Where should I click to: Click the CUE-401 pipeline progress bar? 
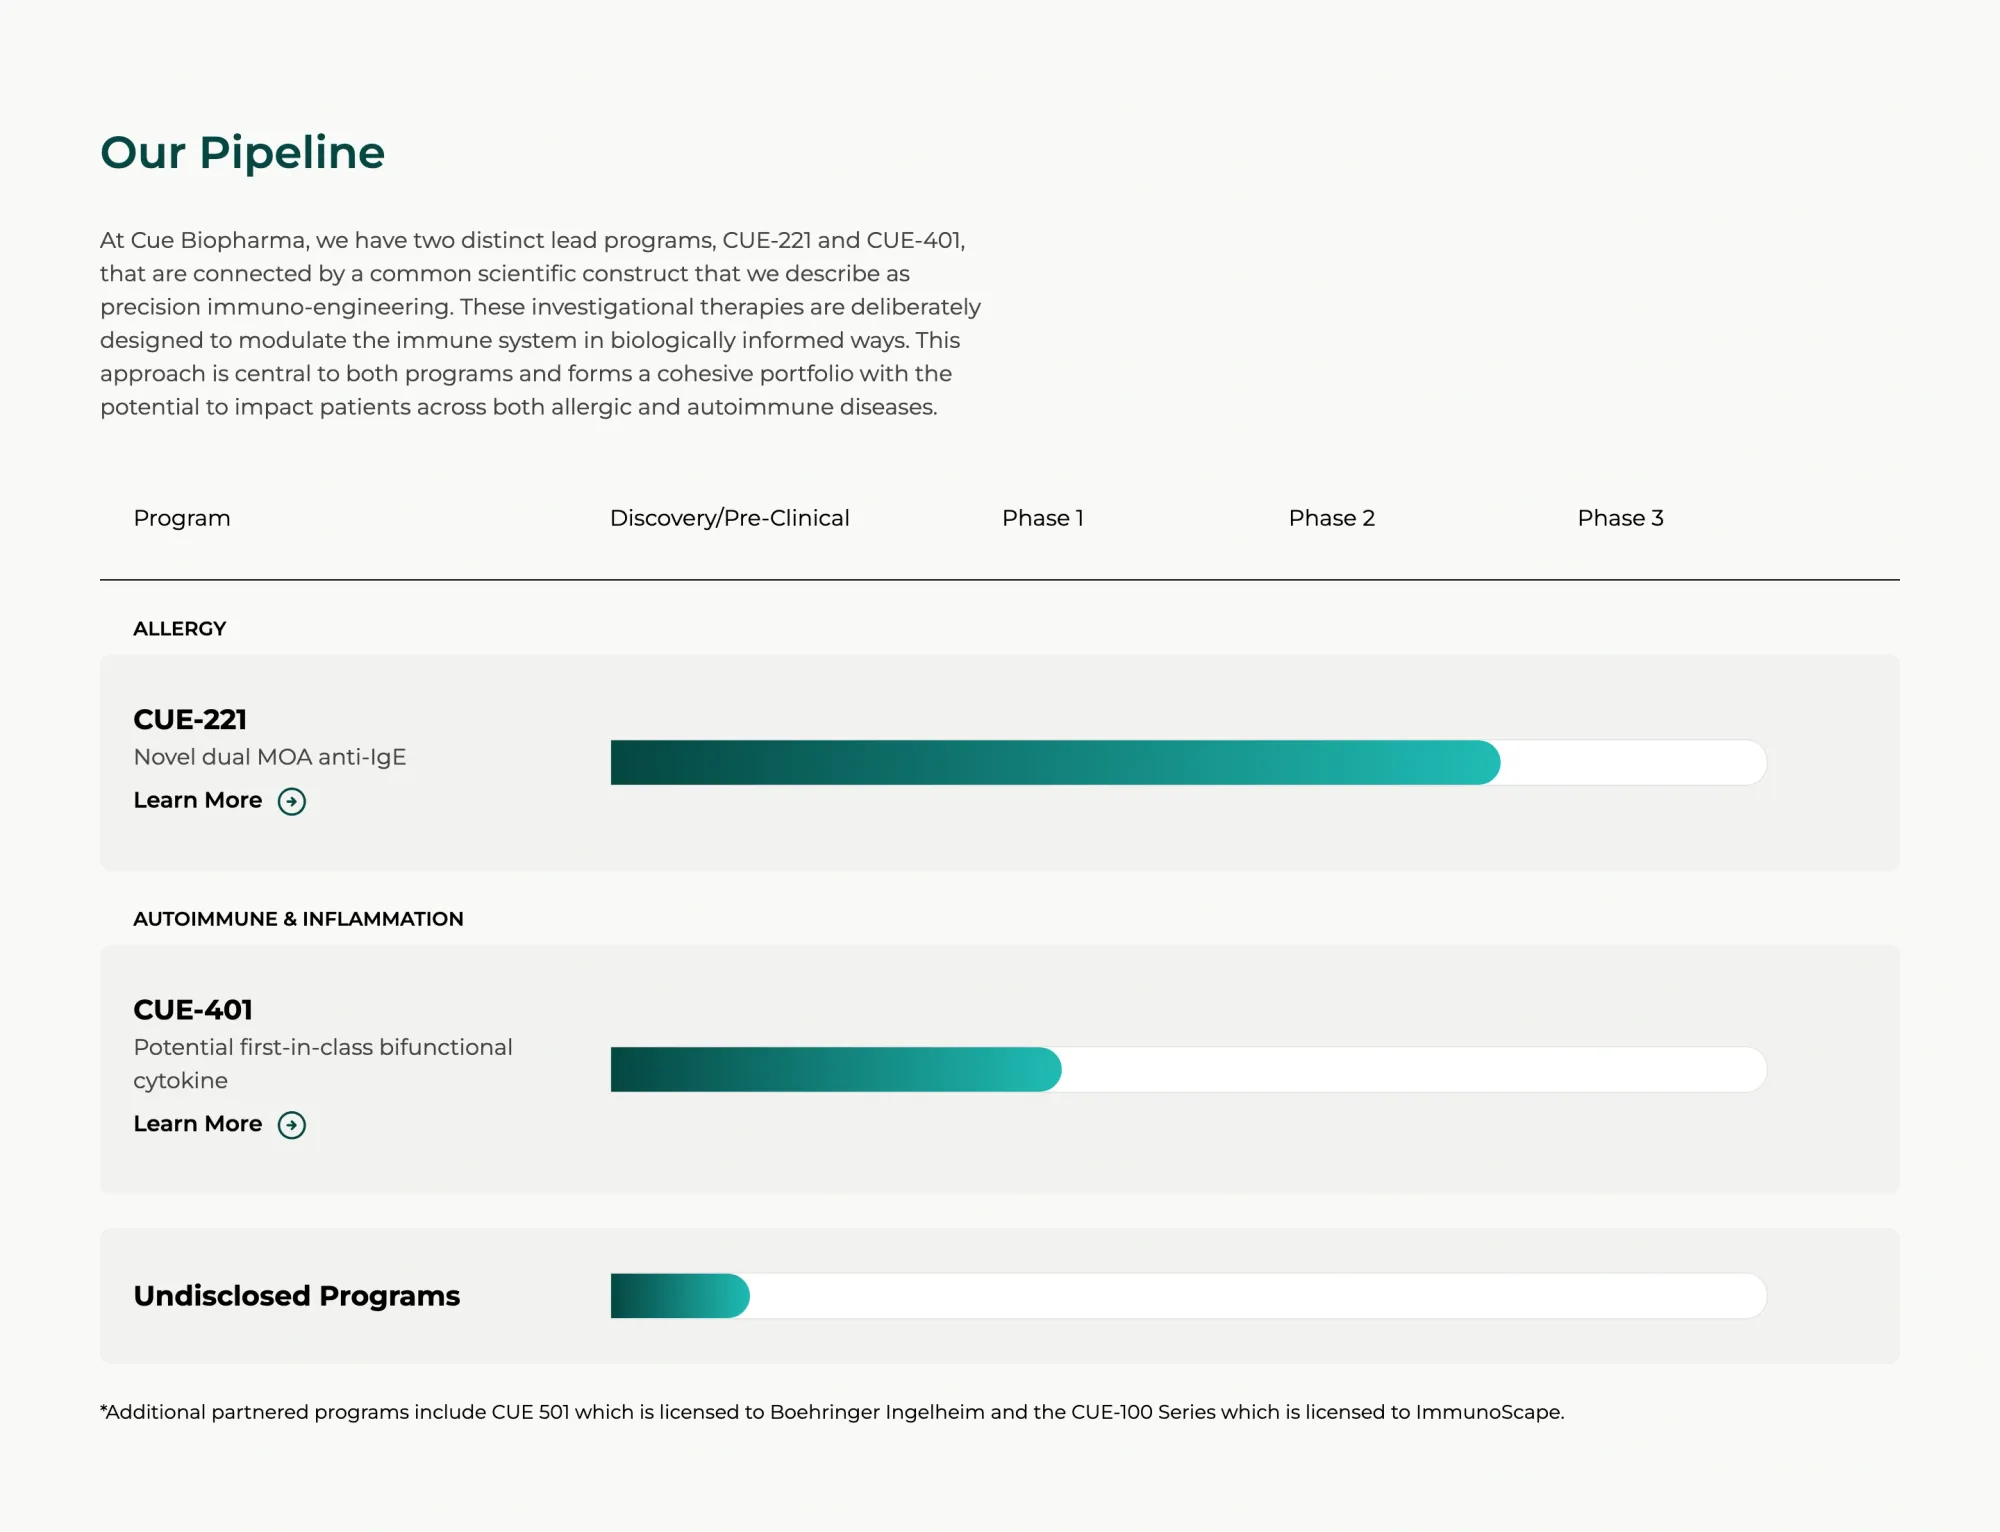coord(1188,1069)
